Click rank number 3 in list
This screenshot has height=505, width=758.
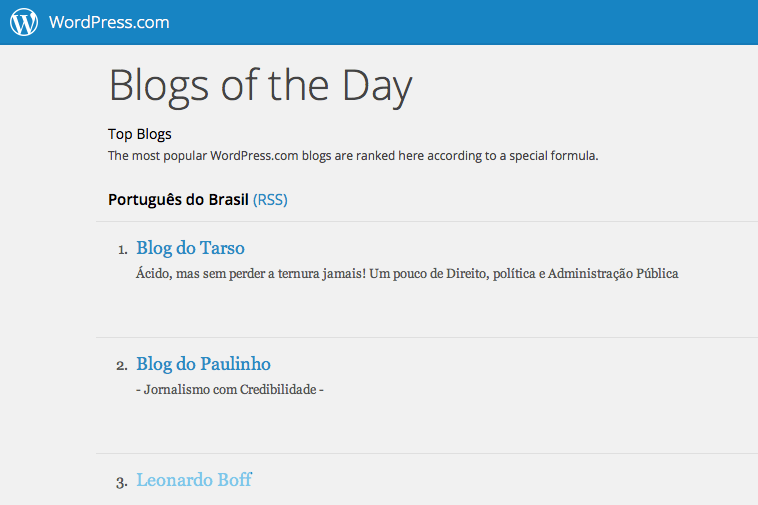[x=122, y=482]
